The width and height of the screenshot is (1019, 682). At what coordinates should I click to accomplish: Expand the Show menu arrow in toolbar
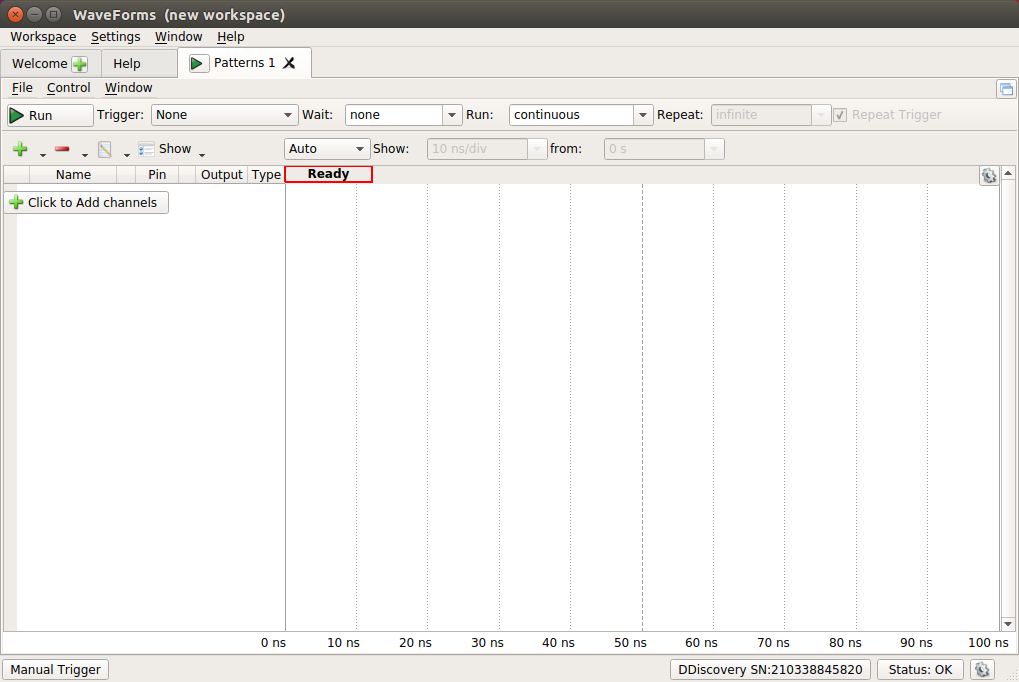202,154
